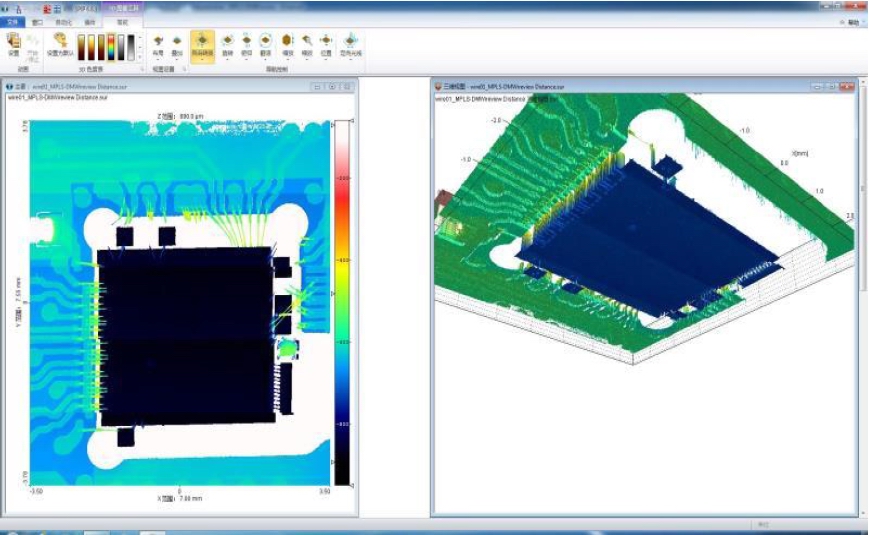
Task: Click the greyed start/stop animation button
Action: coord(32,47)
